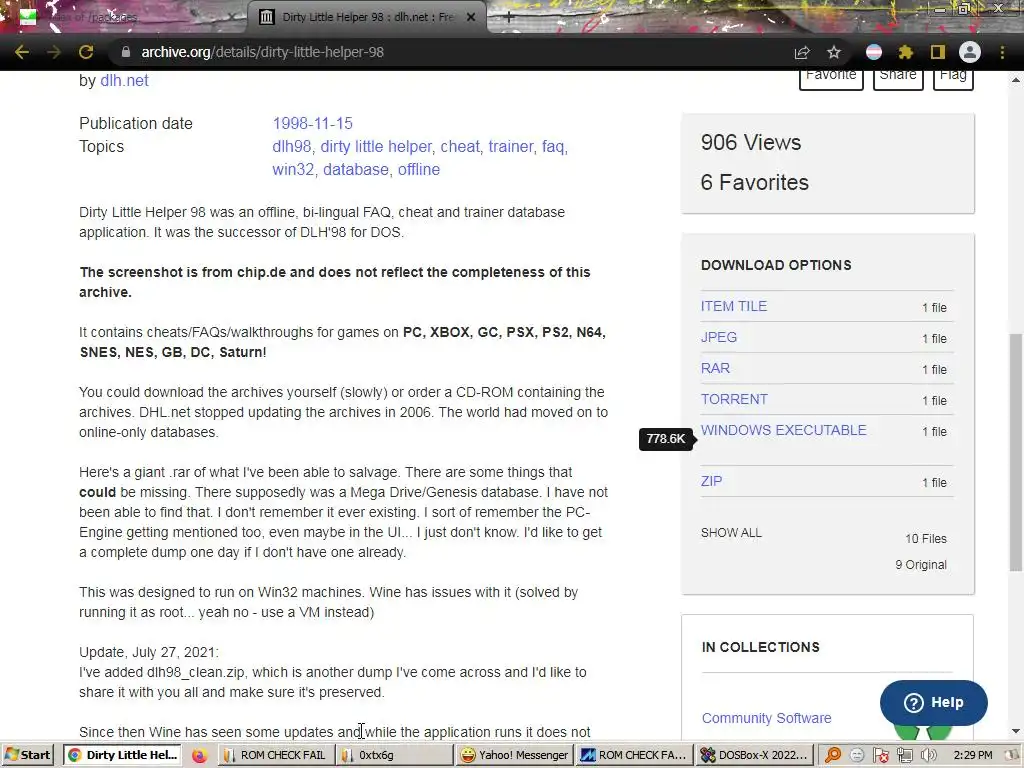Switch to Yahoo! Messenger taskbar window
Image resolution: width=1024 pixels, height=768 pixels.
[514, 755]
